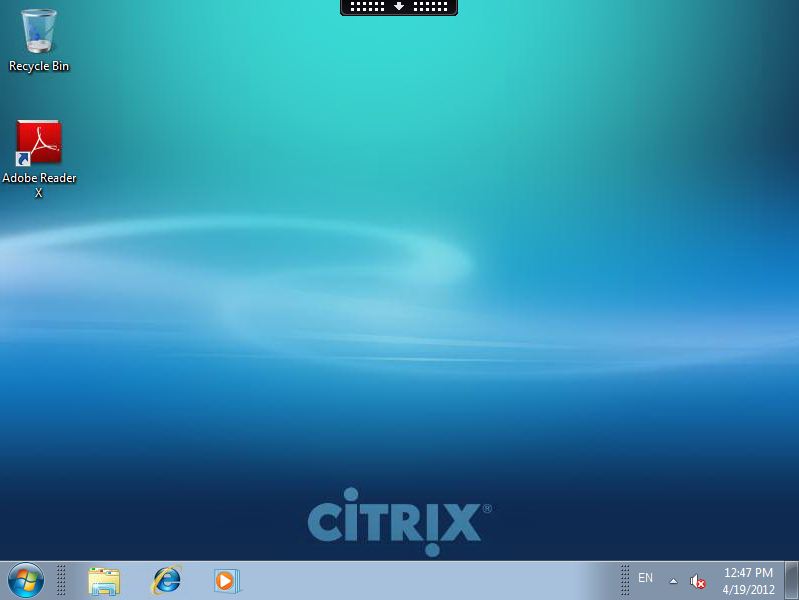This screenshot has height=600, width=799.
Task: Select the Adobe Reader X shortcut
Action: (39, 159)
